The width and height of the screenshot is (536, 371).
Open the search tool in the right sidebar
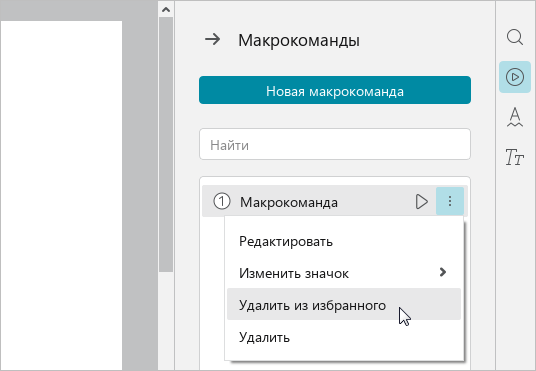point(515,37)
